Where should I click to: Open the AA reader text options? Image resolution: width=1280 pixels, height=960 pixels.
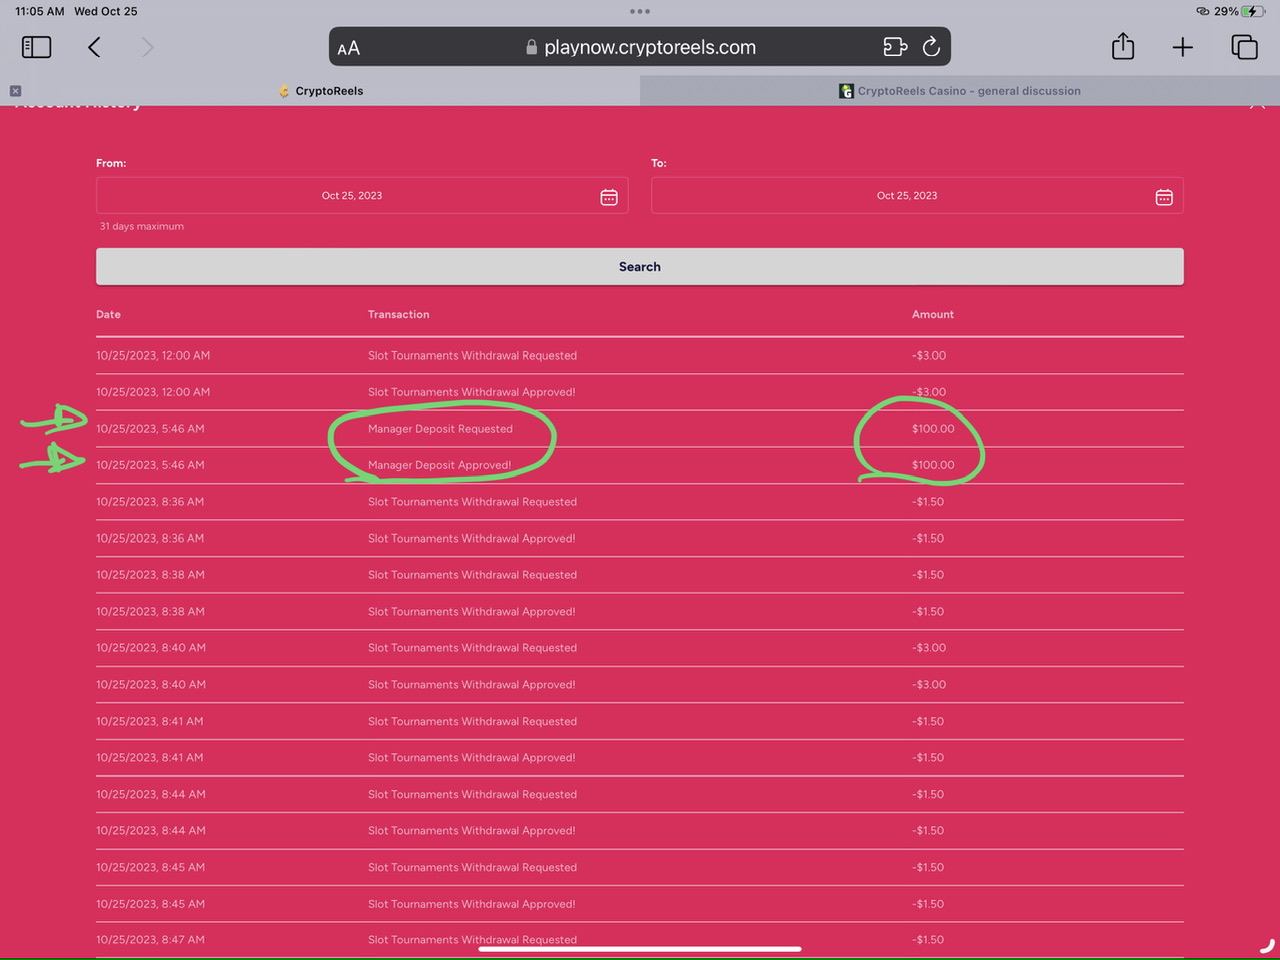pyautogui.click(x=349, y=48)
